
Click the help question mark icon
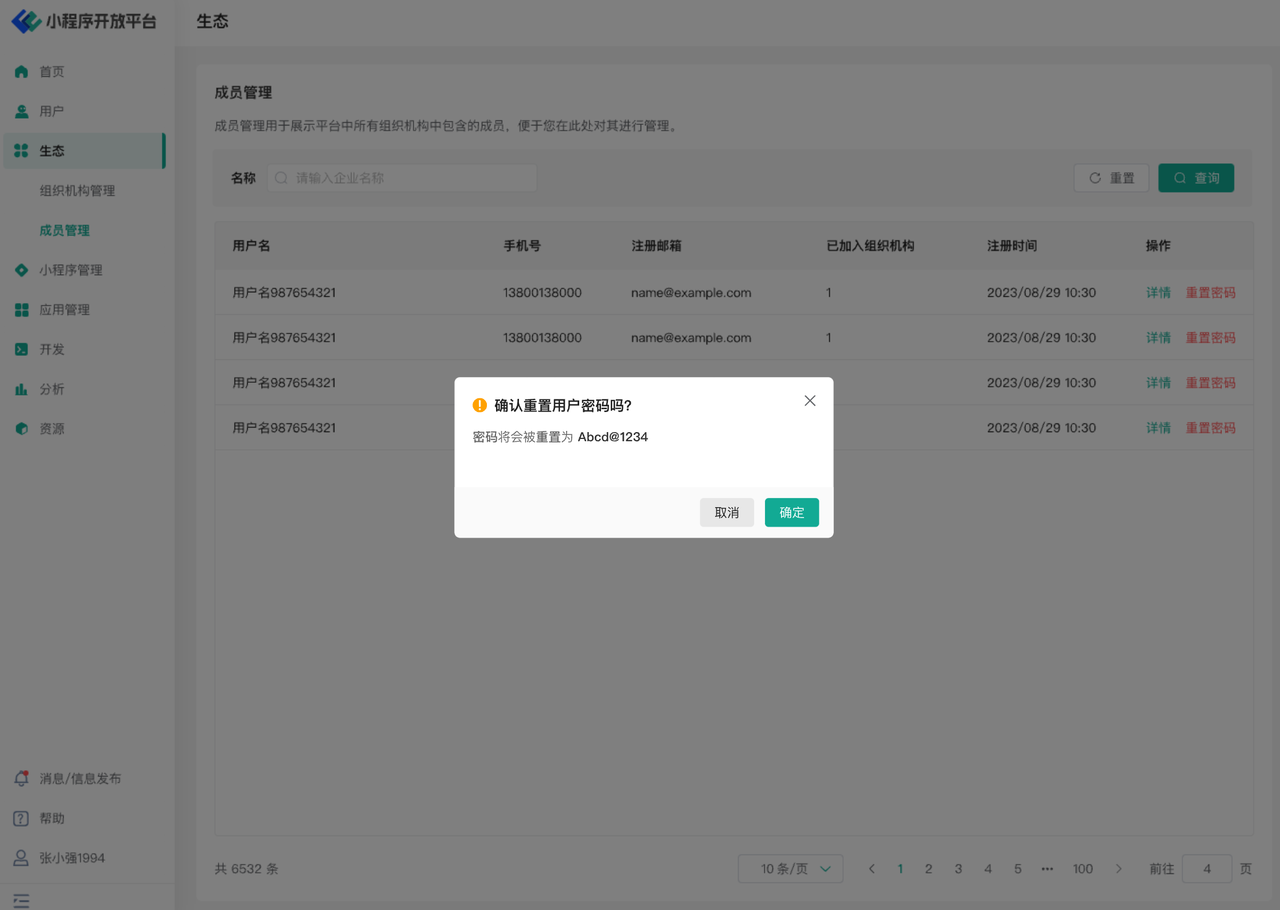pos(21,818)
